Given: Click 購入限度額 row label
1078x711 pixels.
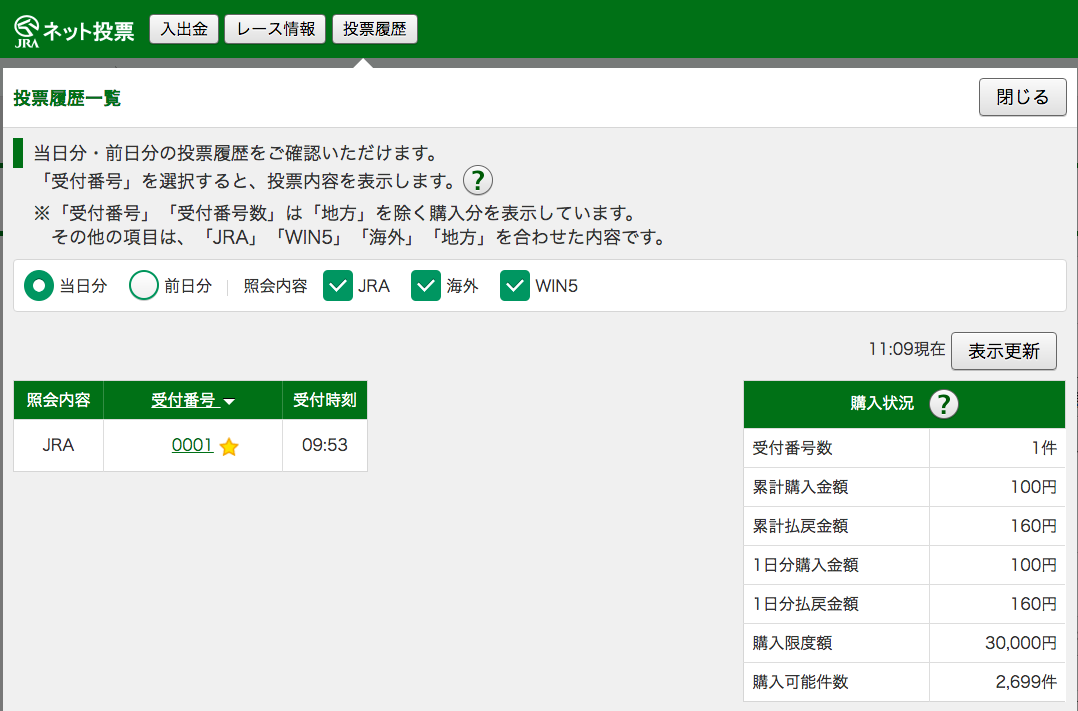Looking at the screenshot, I should click(792, 643).
